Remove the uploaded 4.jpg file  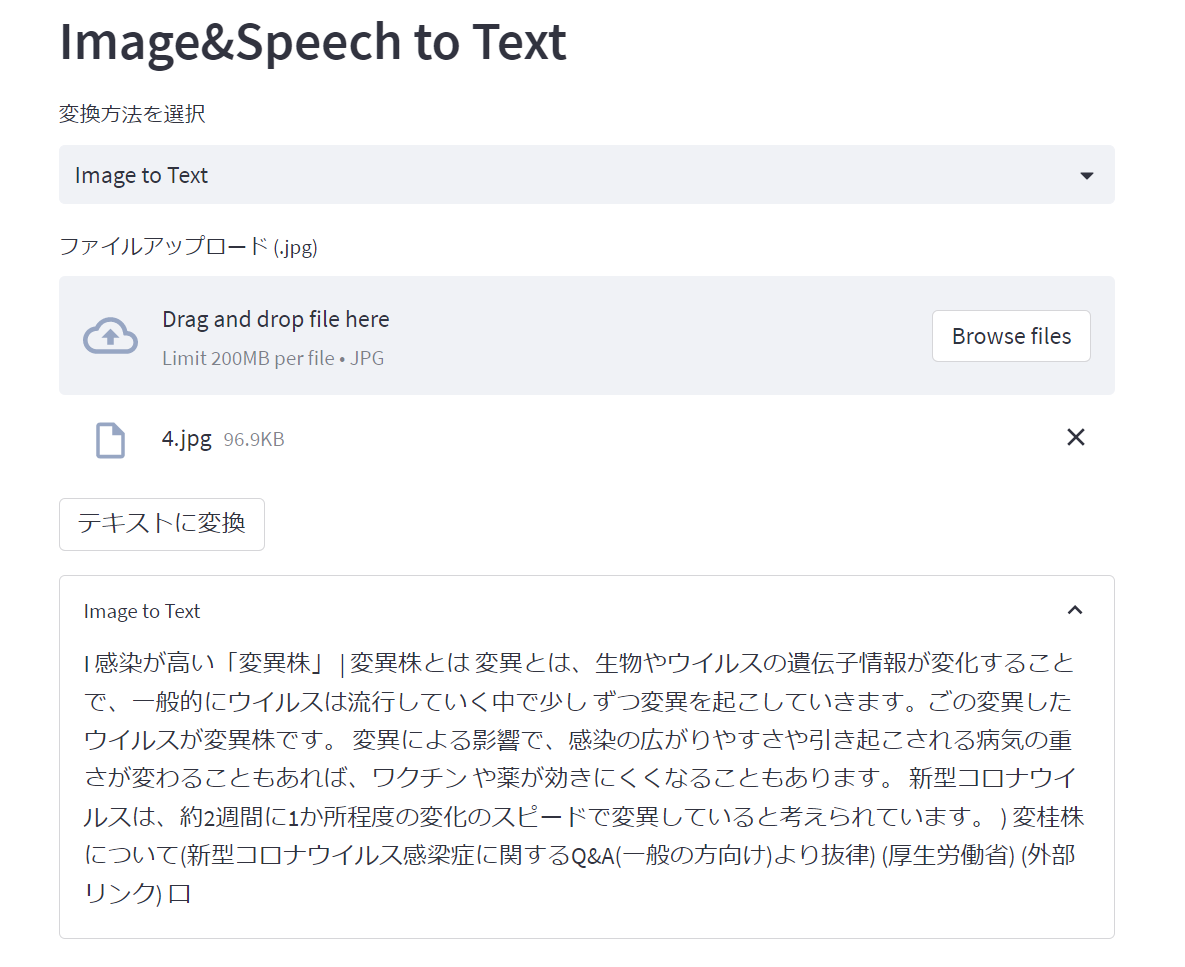coord(1075,437)
